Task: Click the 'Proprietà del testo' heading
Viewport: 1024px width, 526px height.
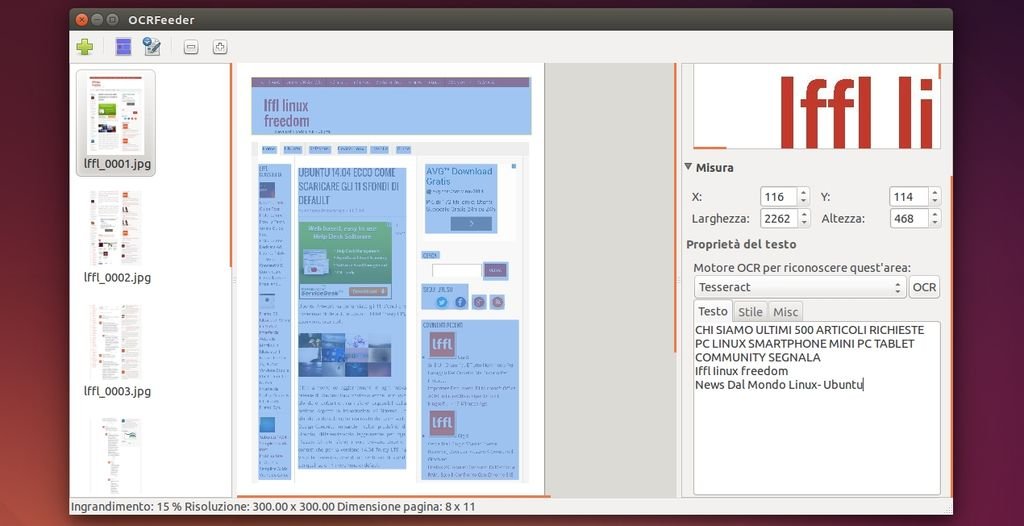Action: point(741,244)
